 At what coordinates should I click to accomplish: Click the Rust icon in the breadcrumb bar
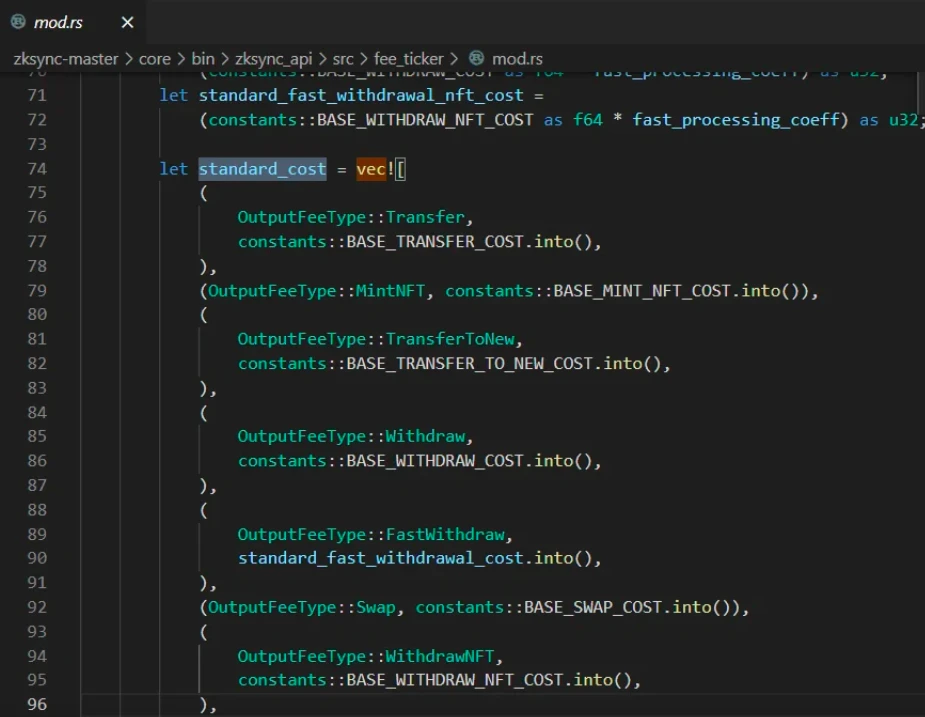pos(477,58)
